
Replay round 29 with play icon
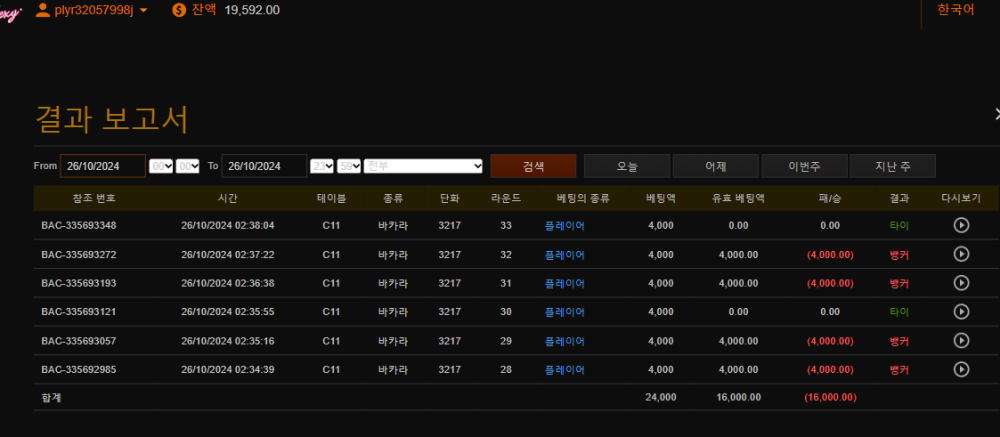click(961, 341)
